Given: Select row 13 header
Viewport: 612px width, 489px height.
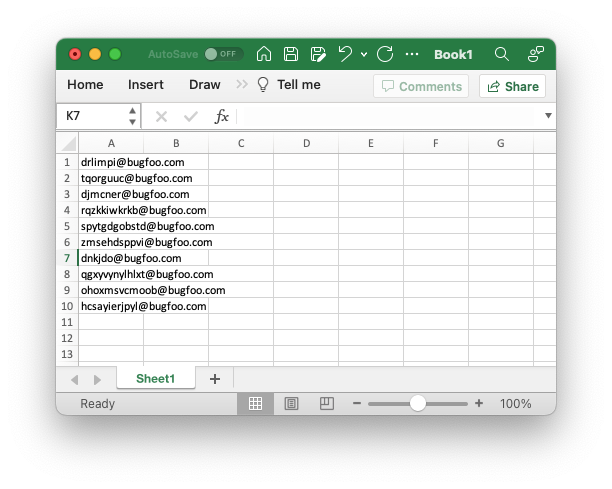Looking at the screenshot, I should [x=67, y=354].
